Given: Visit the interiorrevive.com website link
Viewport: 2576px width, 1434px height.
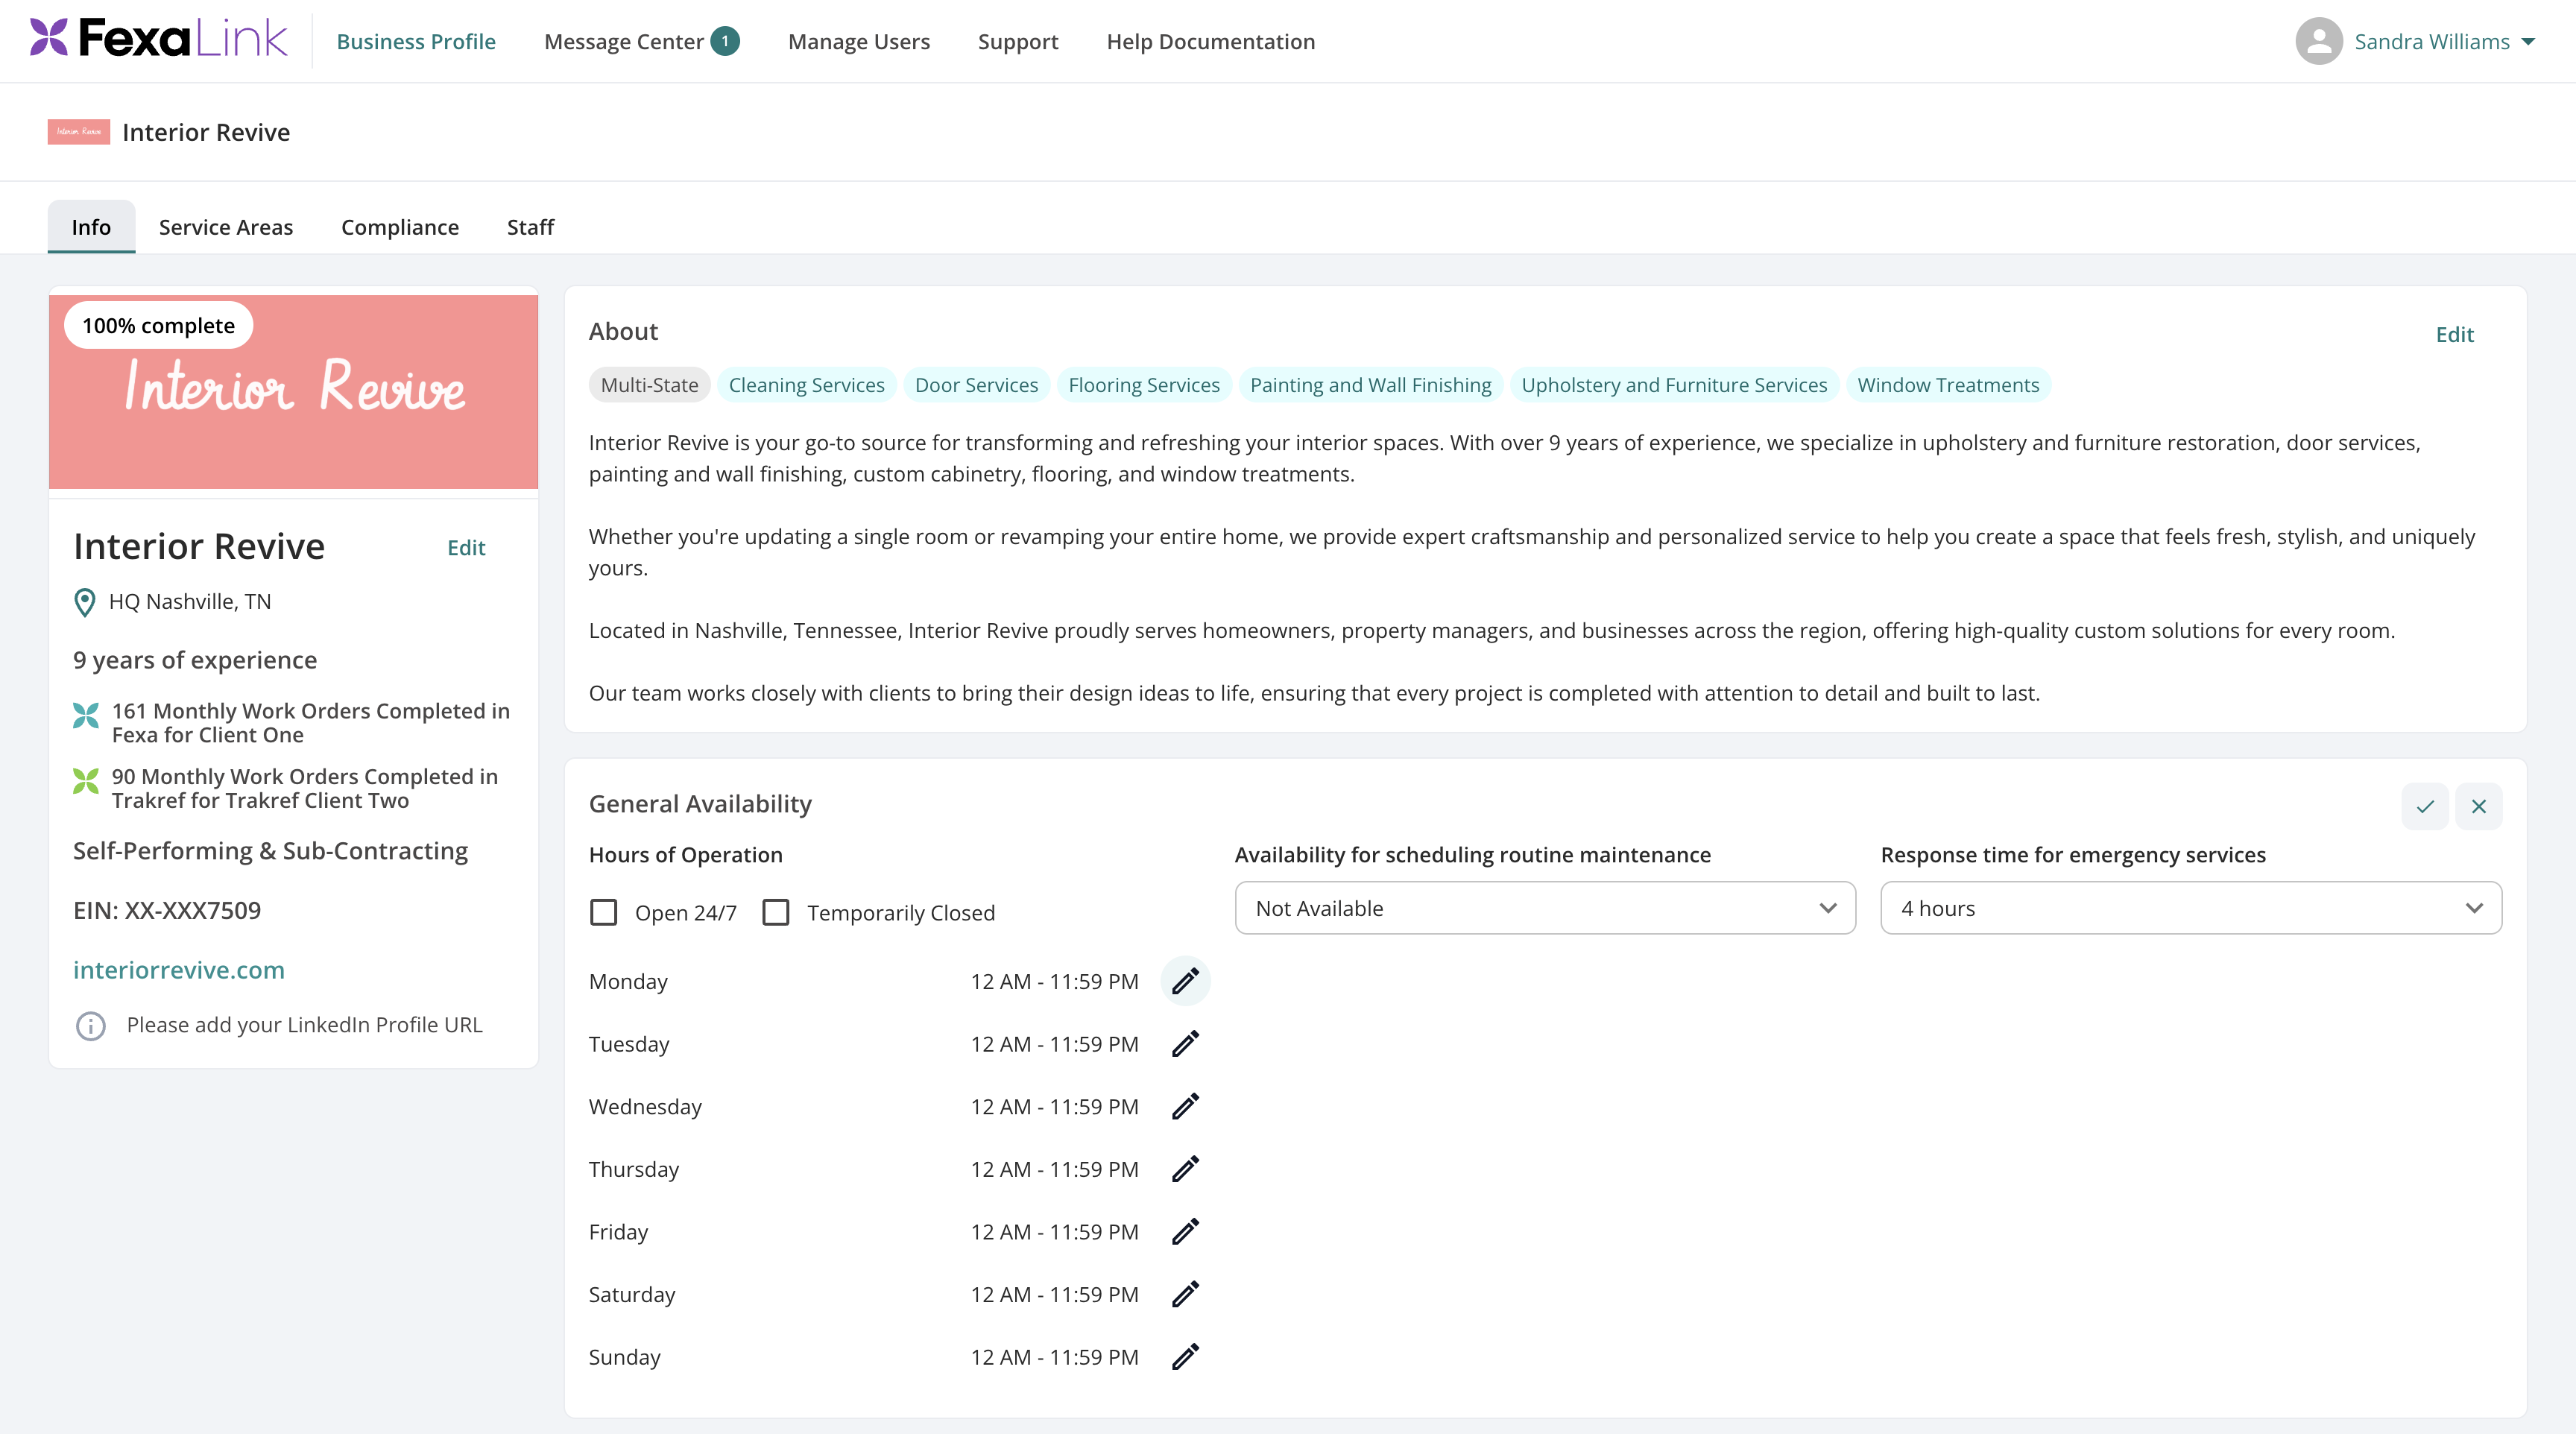Looking at the screenshot, I should pos(179,969).
